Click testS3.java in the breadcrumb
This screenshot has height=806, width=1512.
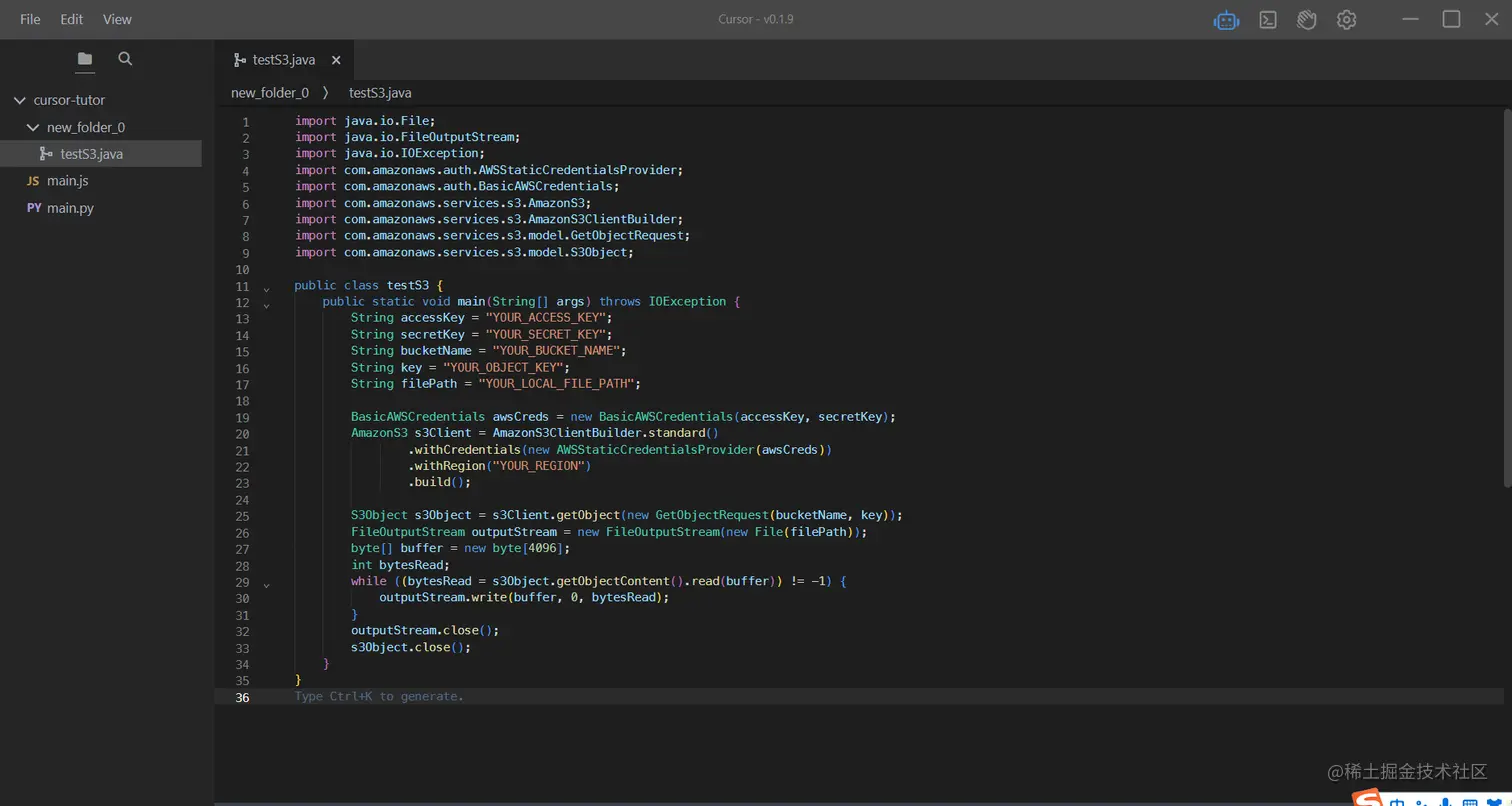[x=380, y=93]
